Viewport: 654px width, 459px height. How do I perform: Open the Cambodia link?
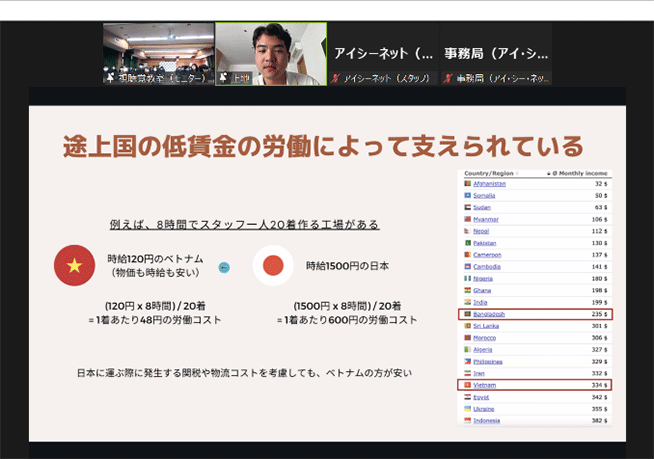click(x=487, y=266)
